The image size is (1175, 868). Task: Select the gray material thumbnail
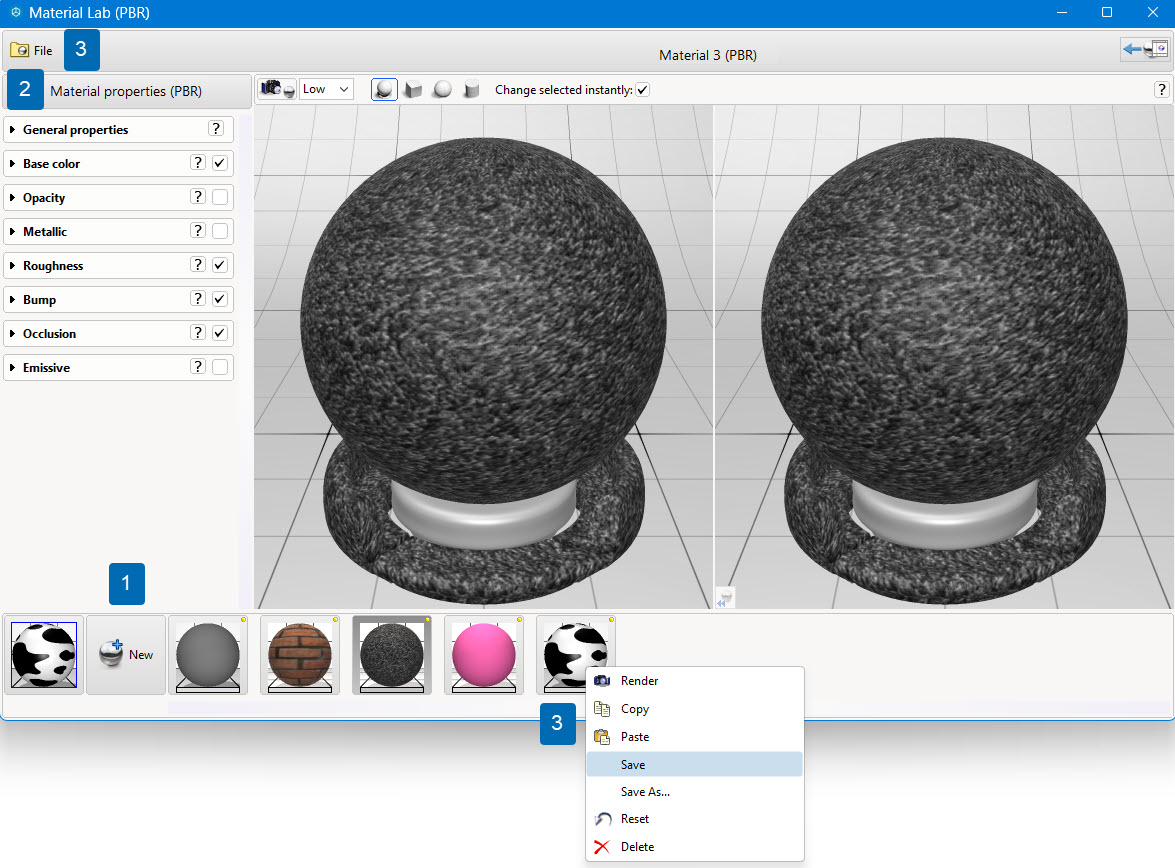(x=208, y=654)
